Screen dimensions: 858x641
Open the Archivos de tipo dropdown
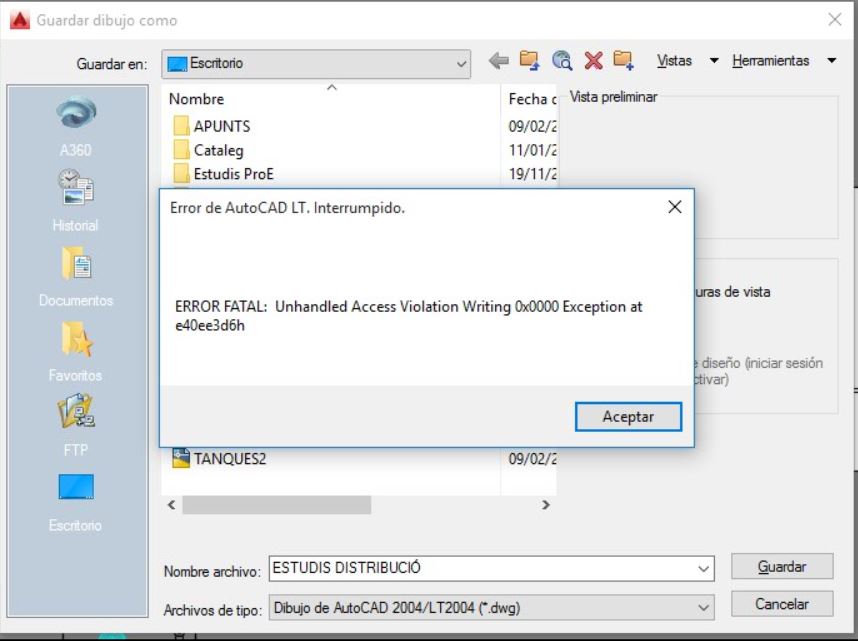pyautogui.click(x=491, y=608)
